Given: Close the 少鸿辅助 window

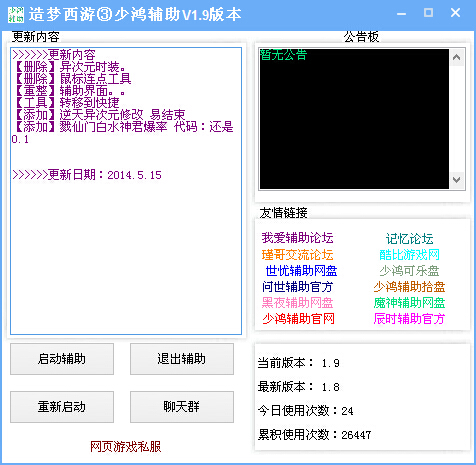Looking at the screenshot, I should 455,13.
